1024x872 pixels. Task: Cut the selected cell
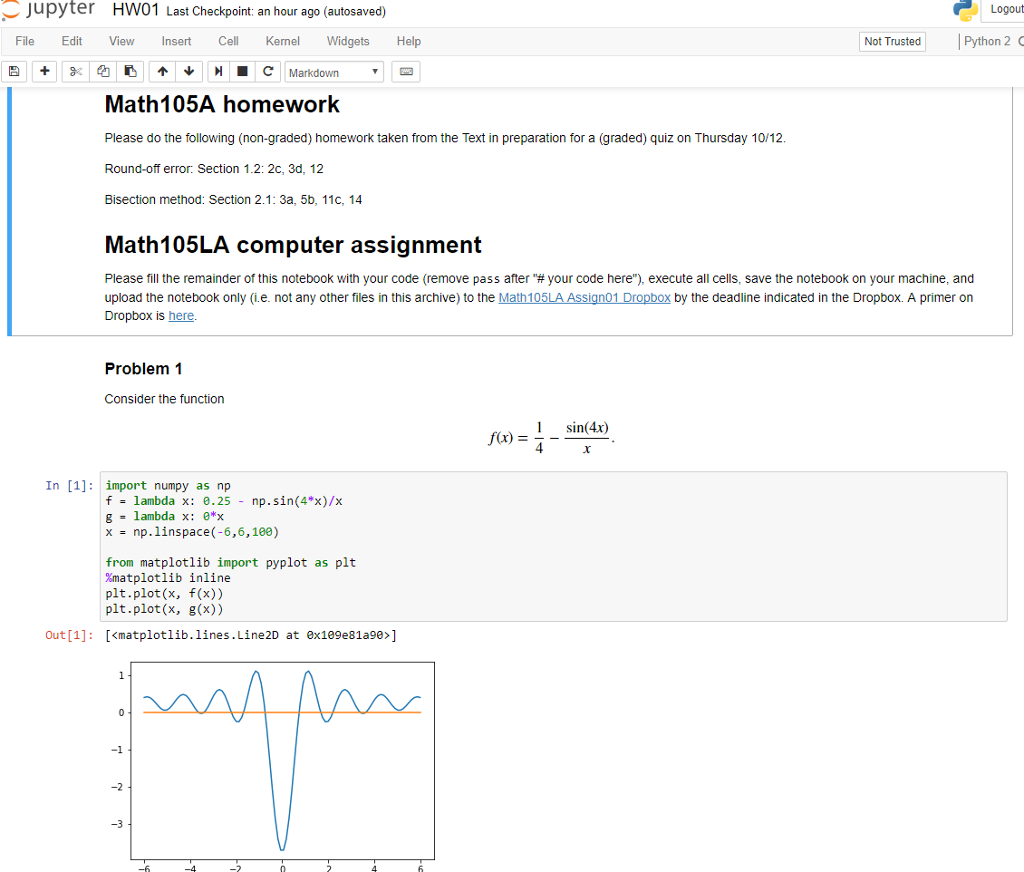(74, 71)
